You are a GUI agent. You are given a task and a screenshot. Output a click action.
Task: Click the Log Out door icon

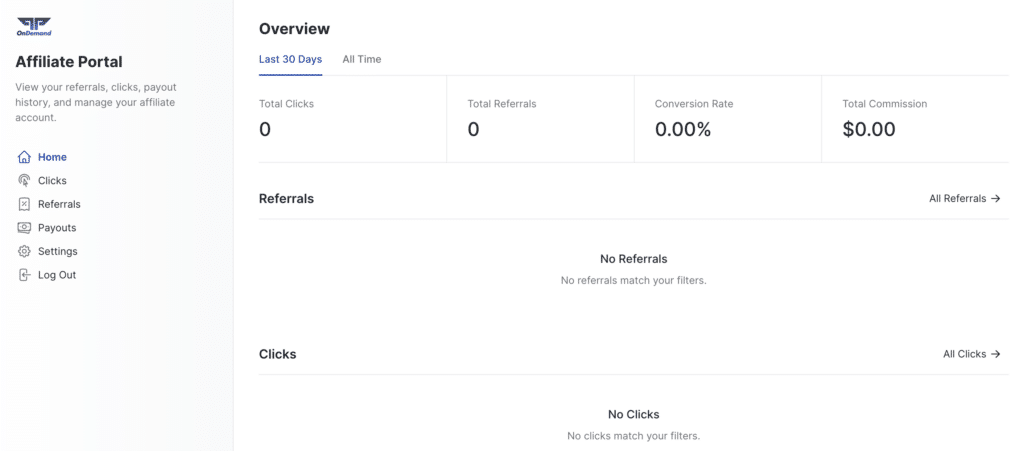pos(24,275)
